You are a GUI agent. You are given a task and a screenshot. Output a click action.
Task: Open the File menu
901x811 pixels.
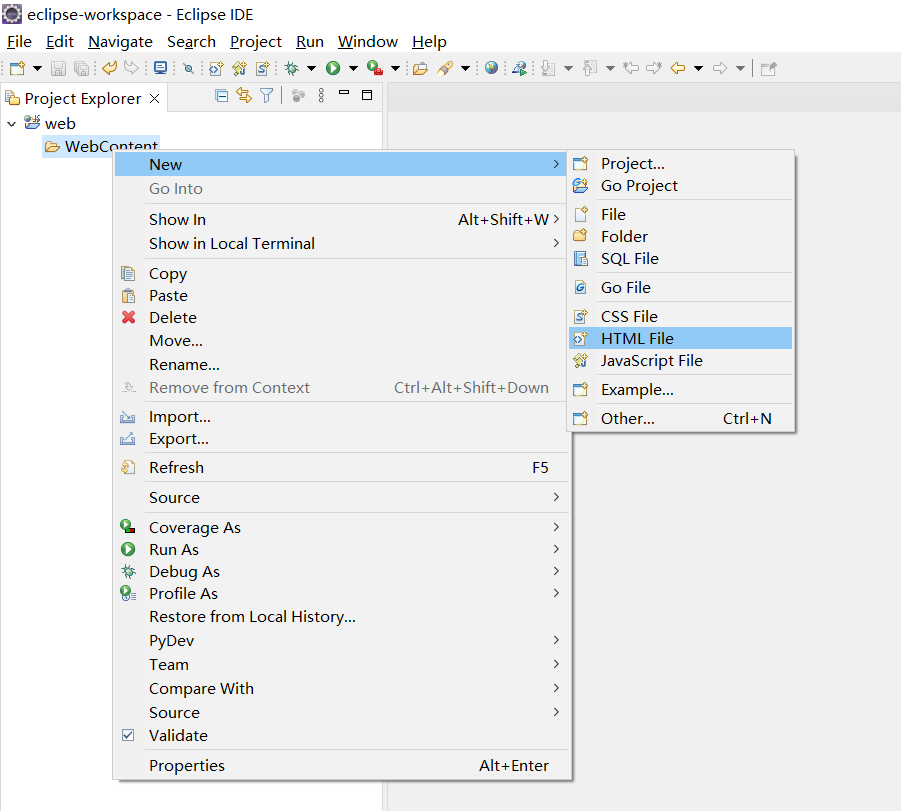(19, 41)
